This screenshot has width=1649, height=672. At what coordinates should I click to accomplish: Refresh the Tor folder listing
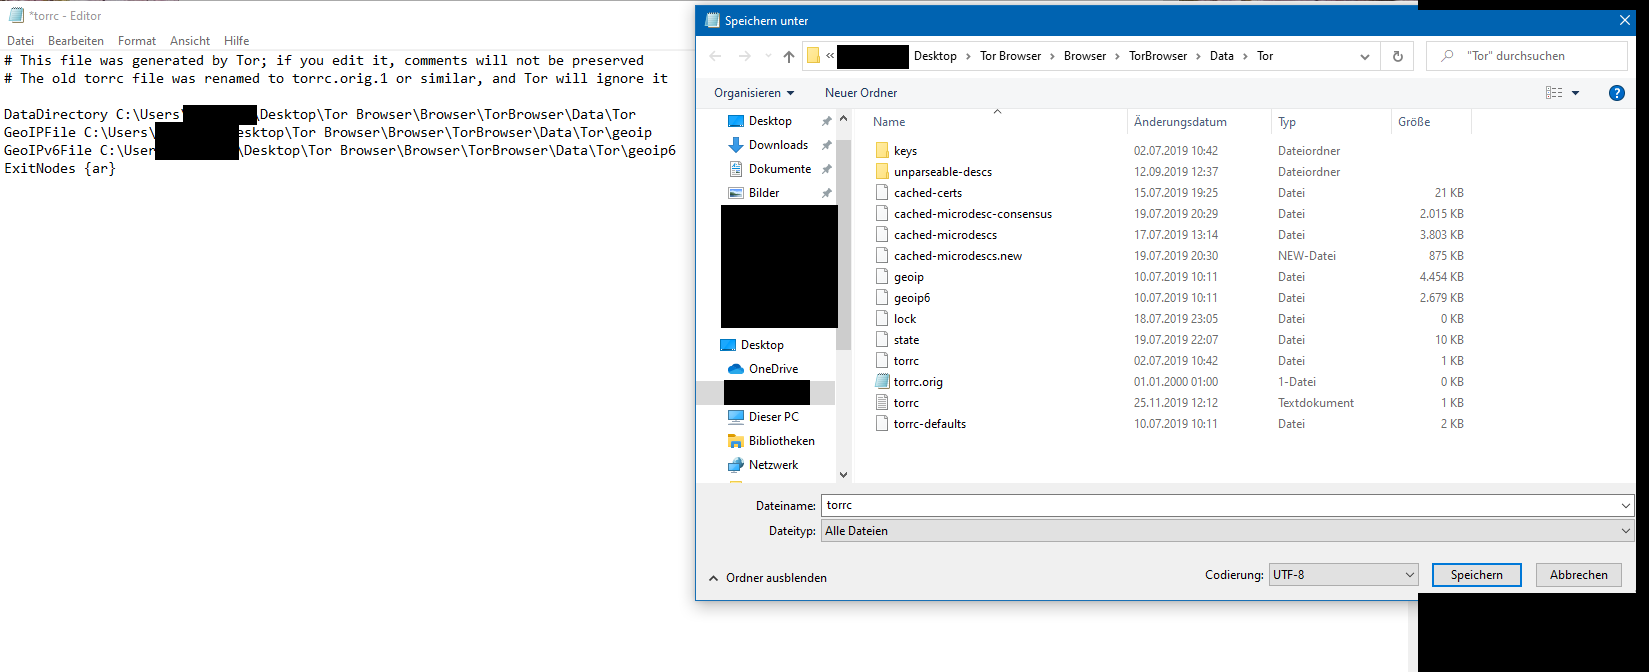click(x=1397, y=56)
